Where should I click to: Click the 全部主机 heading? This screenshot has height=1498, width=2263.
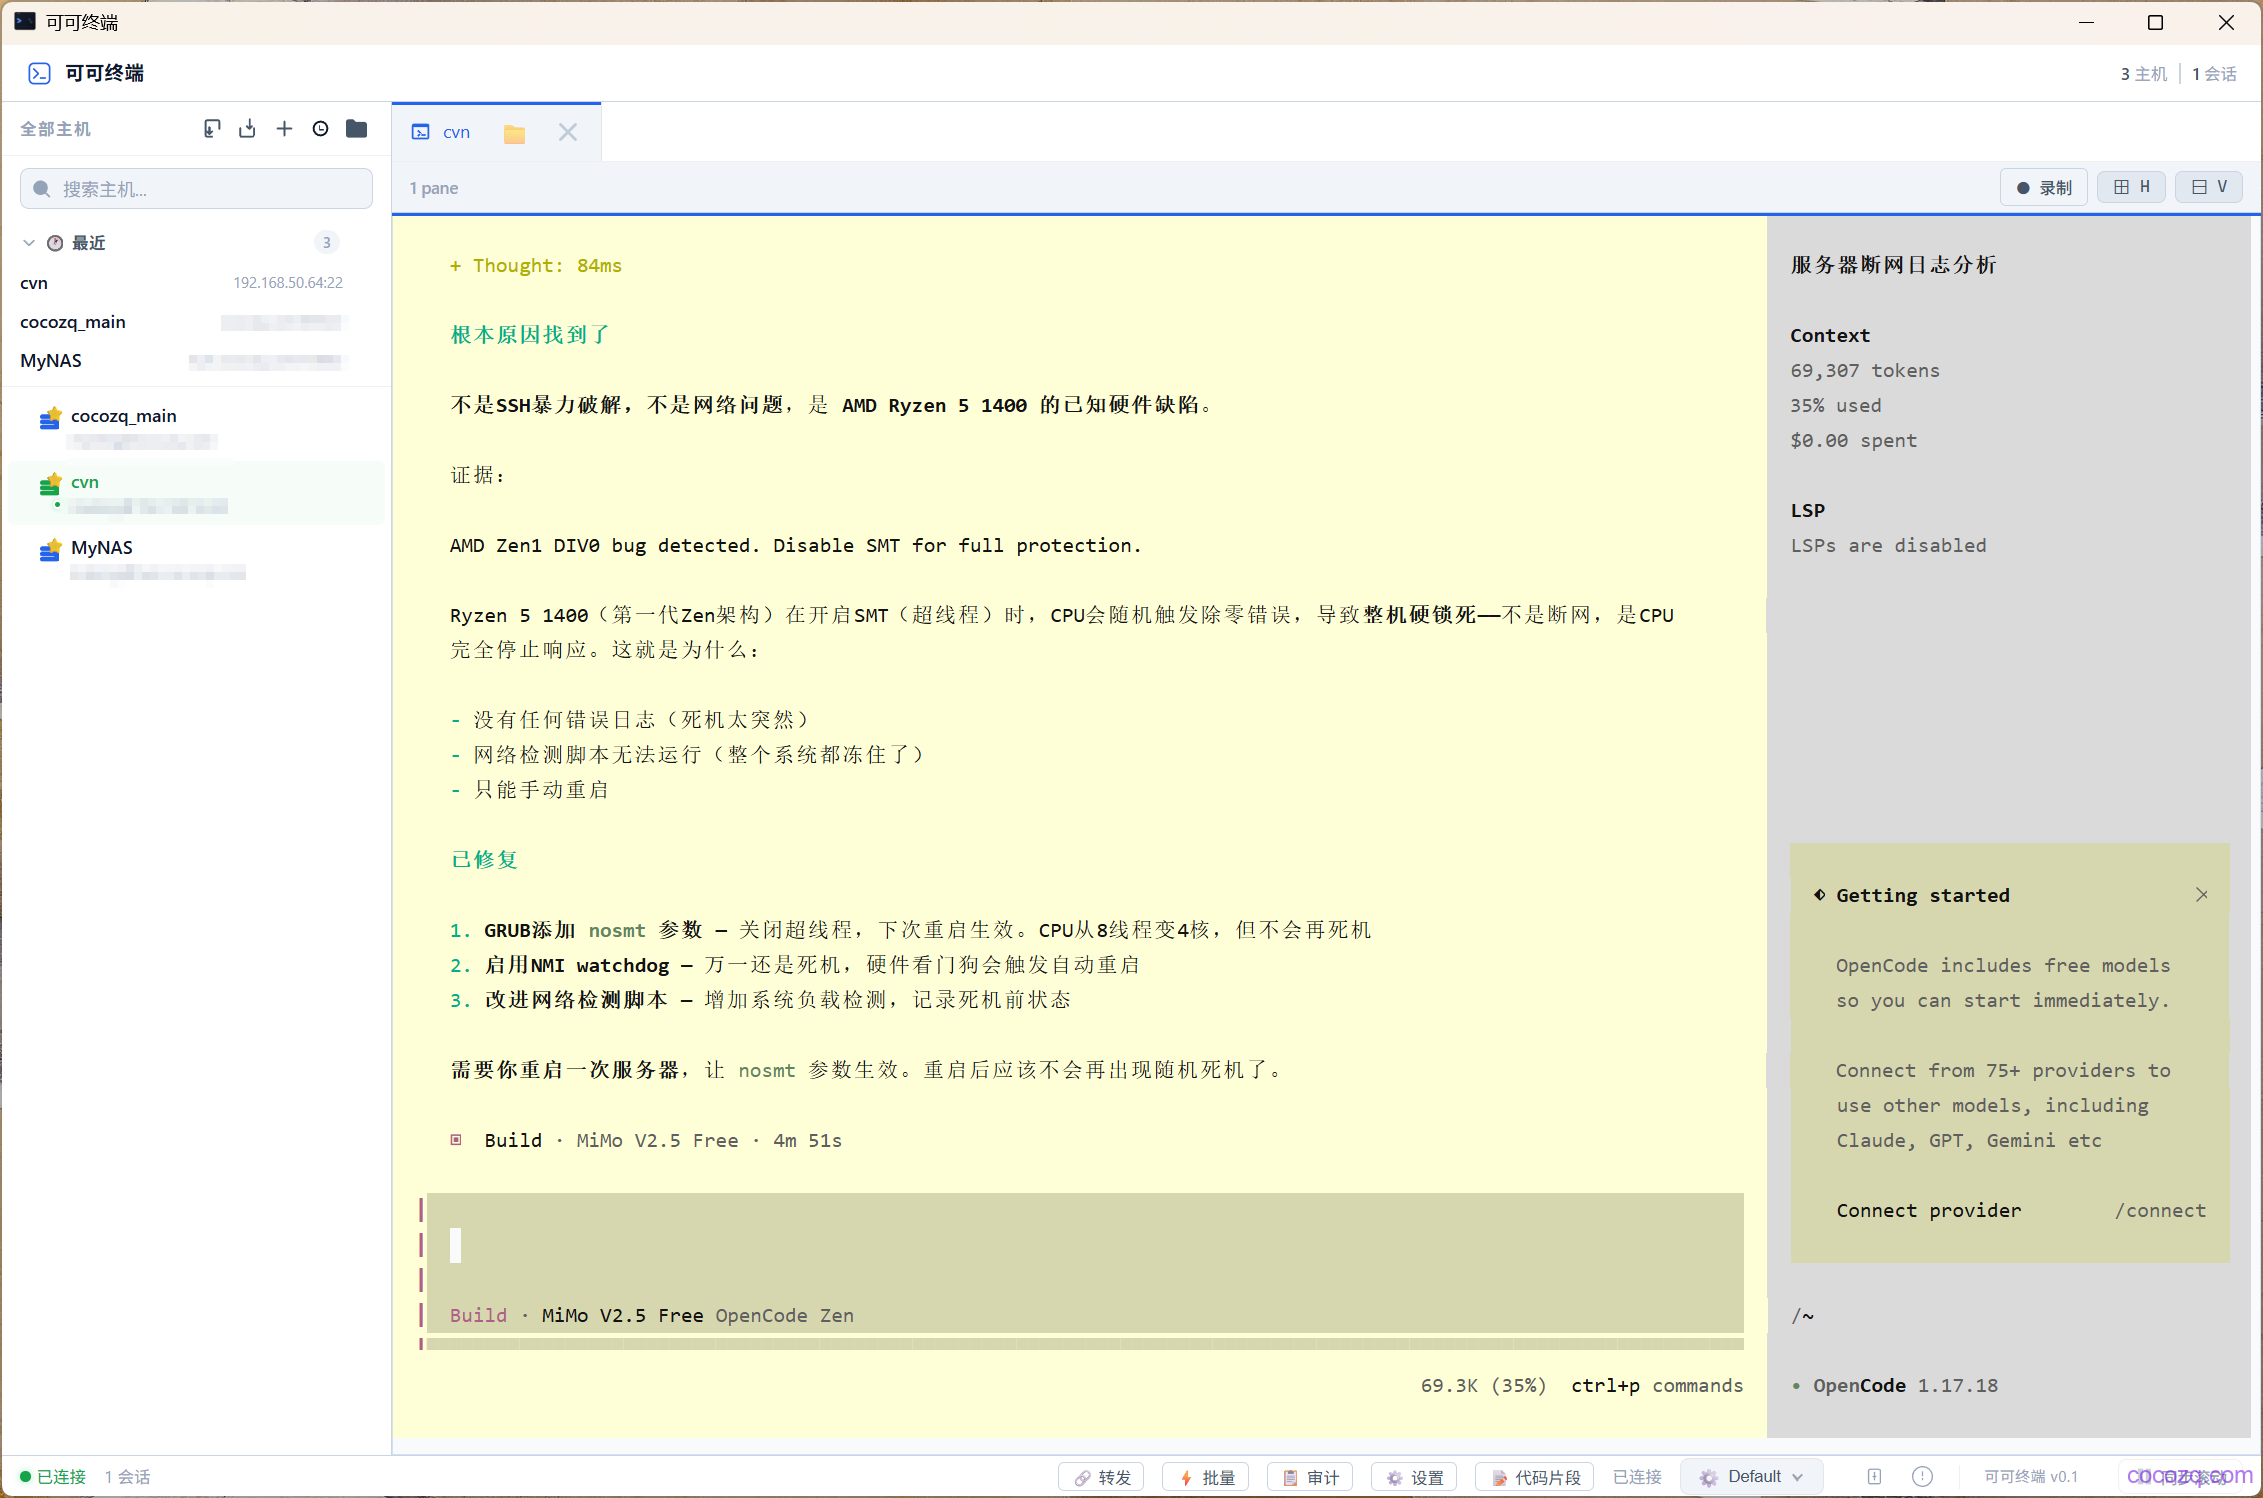click(x=55, y=129)
